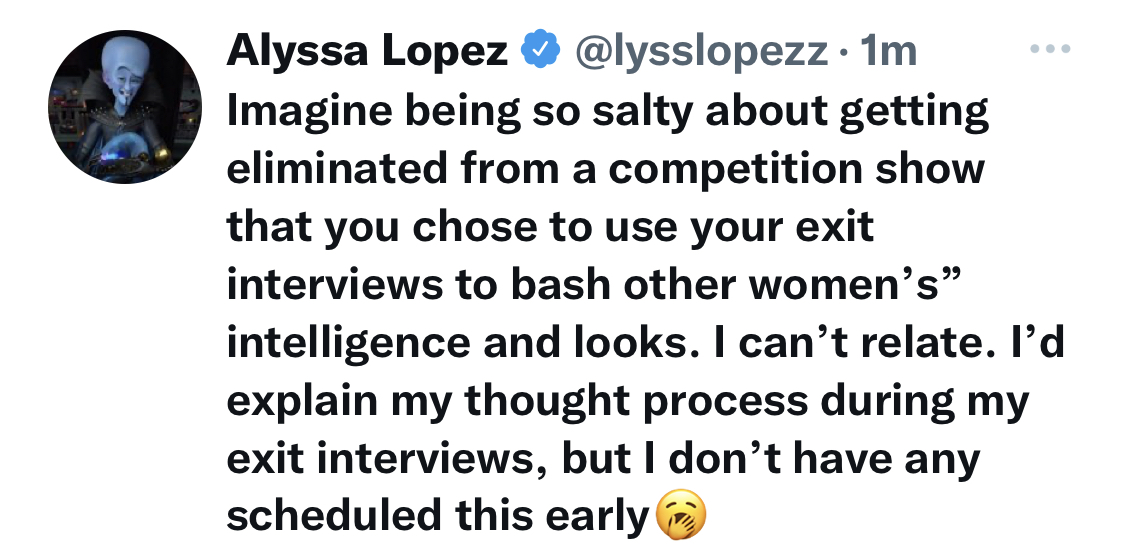
Task: Open Alyssa Lopez's profile picture
Action: [x=125, y=107]
